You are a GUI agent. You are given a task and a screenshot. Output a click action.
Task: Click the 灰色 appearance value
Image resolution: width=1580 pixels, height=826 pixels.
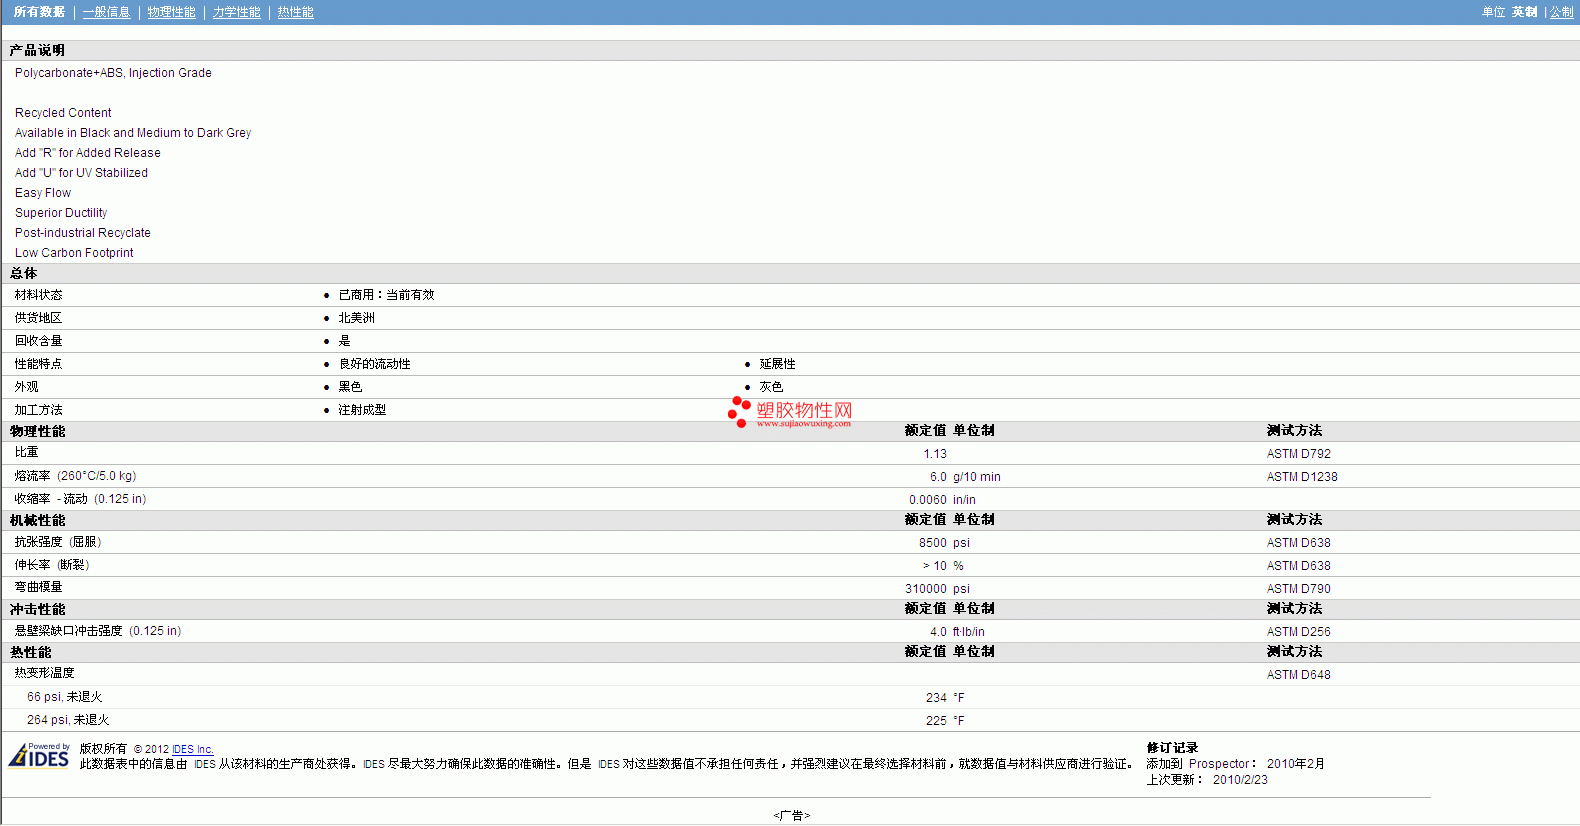(x=771, y=387)
